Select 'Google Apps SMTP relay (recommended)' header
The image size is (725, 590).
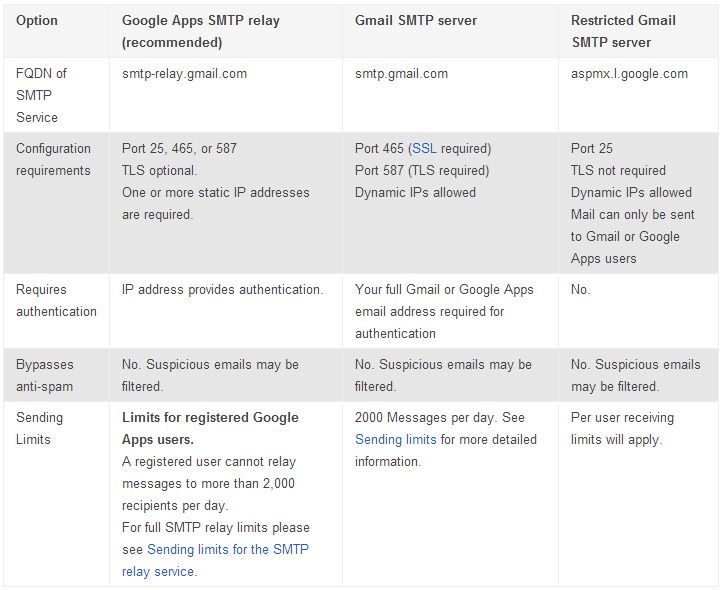tap(201, 31)
